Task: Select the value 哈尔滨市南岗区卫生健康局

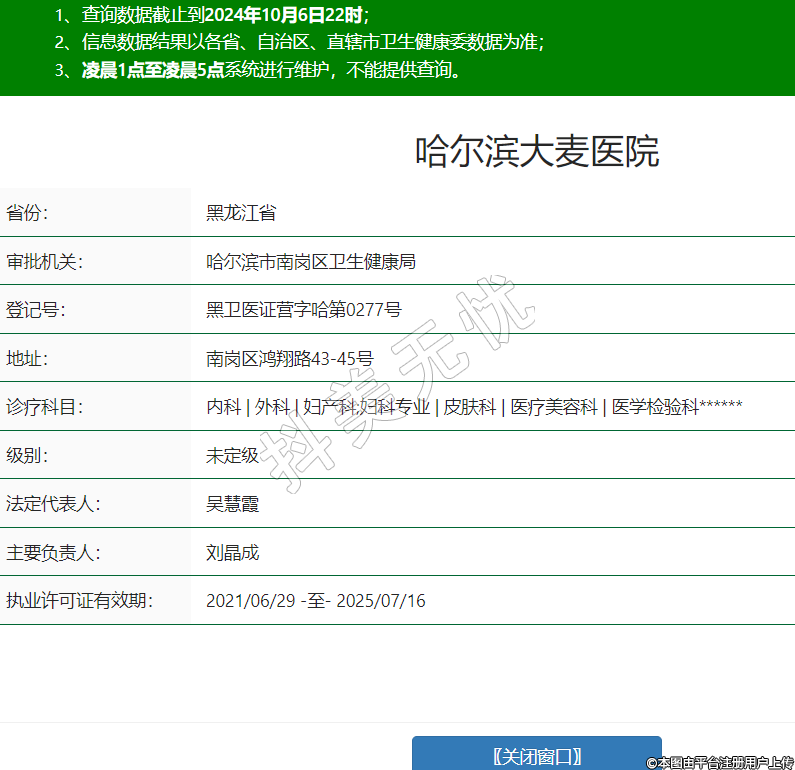Action: [310, 262]
